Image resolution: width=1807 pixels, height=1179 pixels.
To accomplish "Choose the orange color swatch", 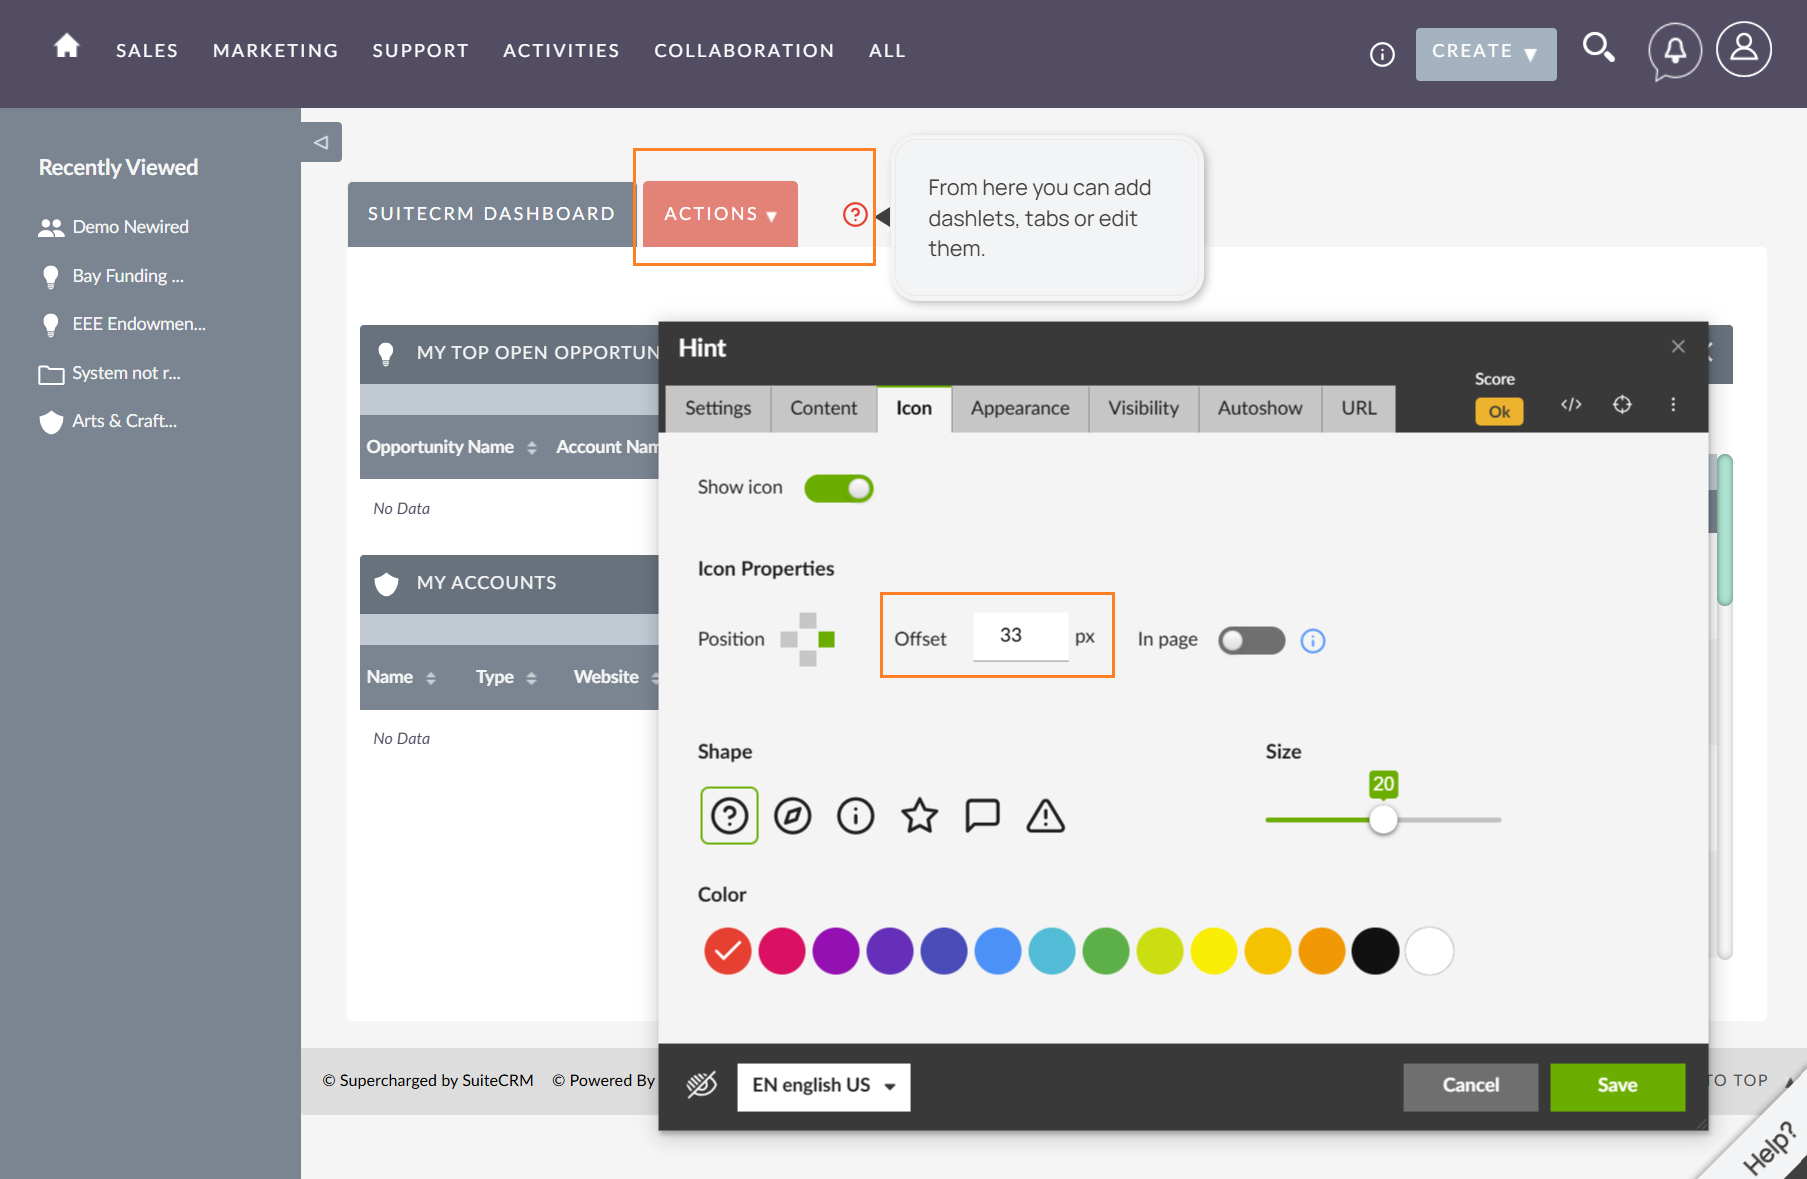I will 1322,951.
